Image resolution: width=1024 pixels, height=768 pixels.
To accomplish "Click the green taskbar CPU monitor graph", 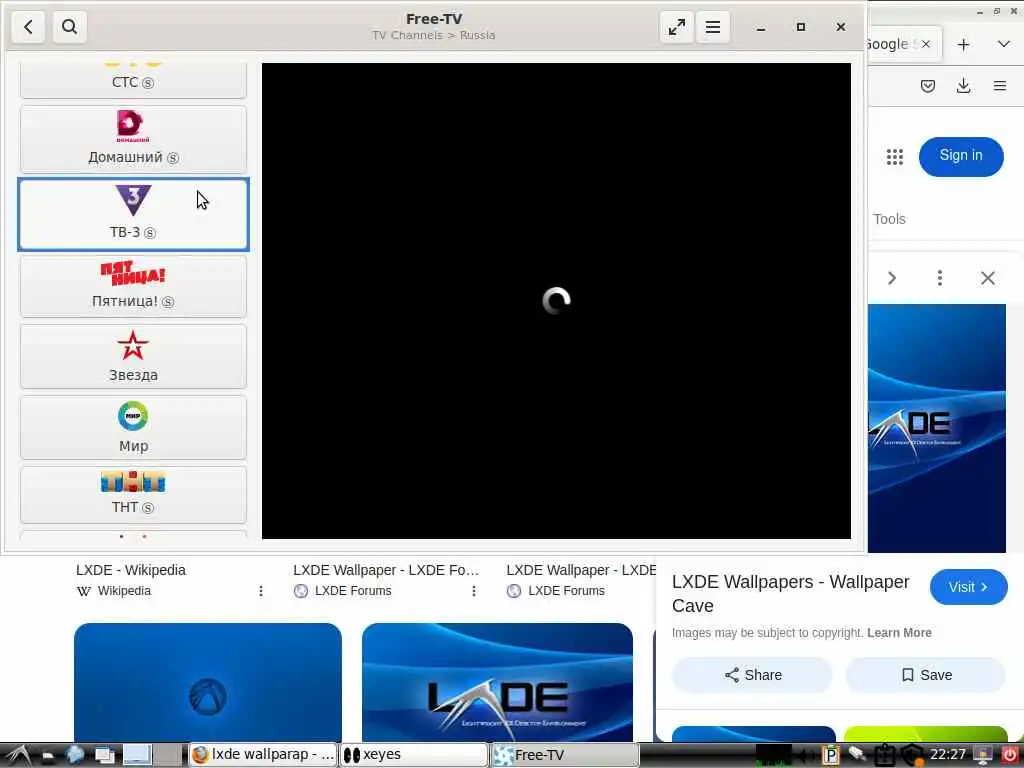I will pos(773,756).
